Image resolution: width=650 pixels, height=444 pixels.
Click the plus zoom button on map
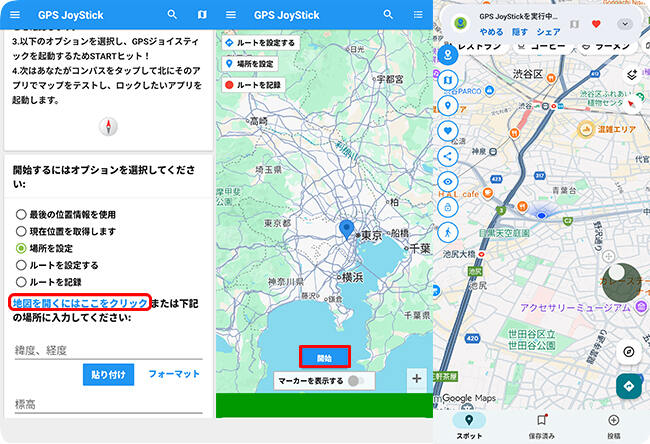pos(417,378)
